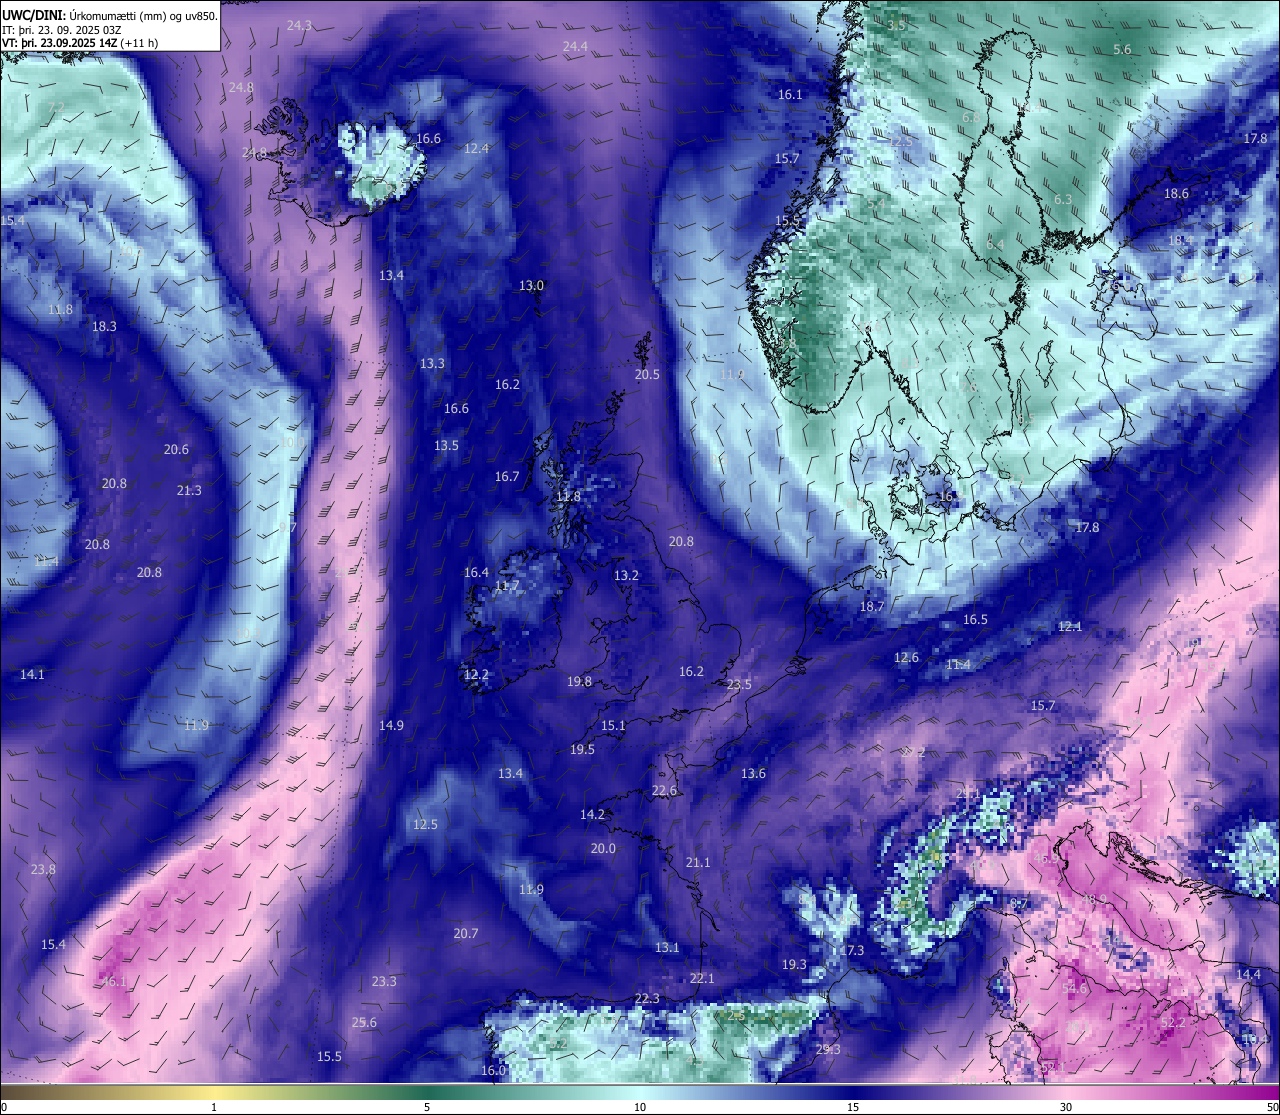Select the 12.5 value label

coord(425,824)
